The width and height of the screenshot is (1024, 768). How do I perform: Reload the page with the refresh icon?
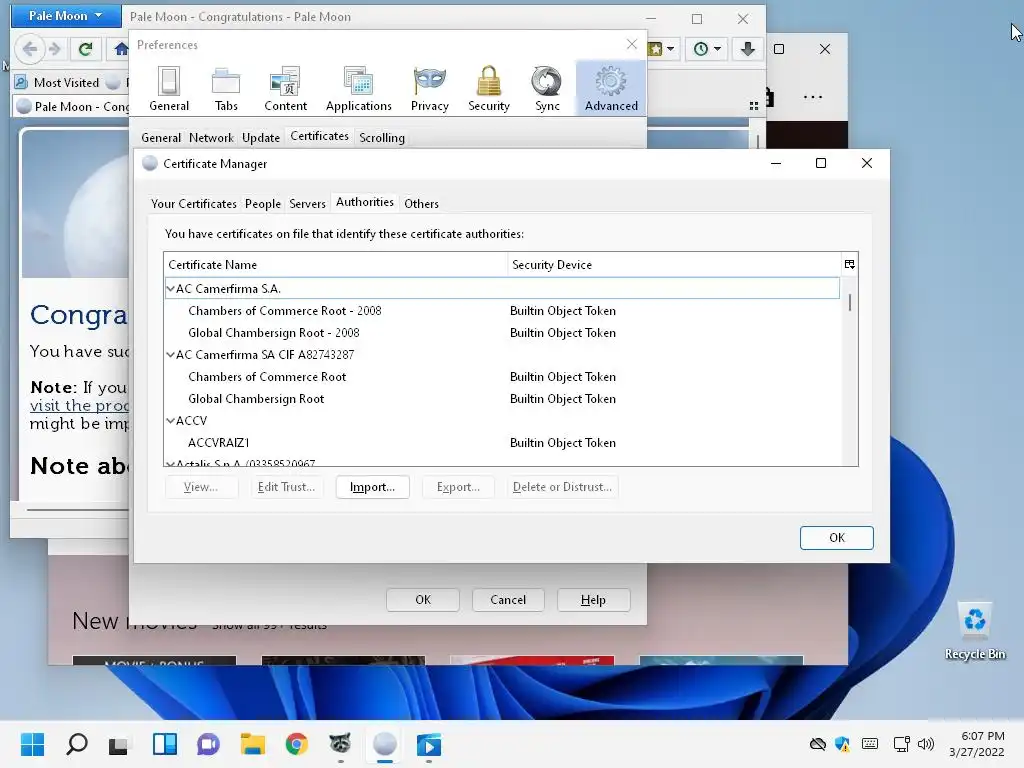pyautogui.click(x=85, y=49)
